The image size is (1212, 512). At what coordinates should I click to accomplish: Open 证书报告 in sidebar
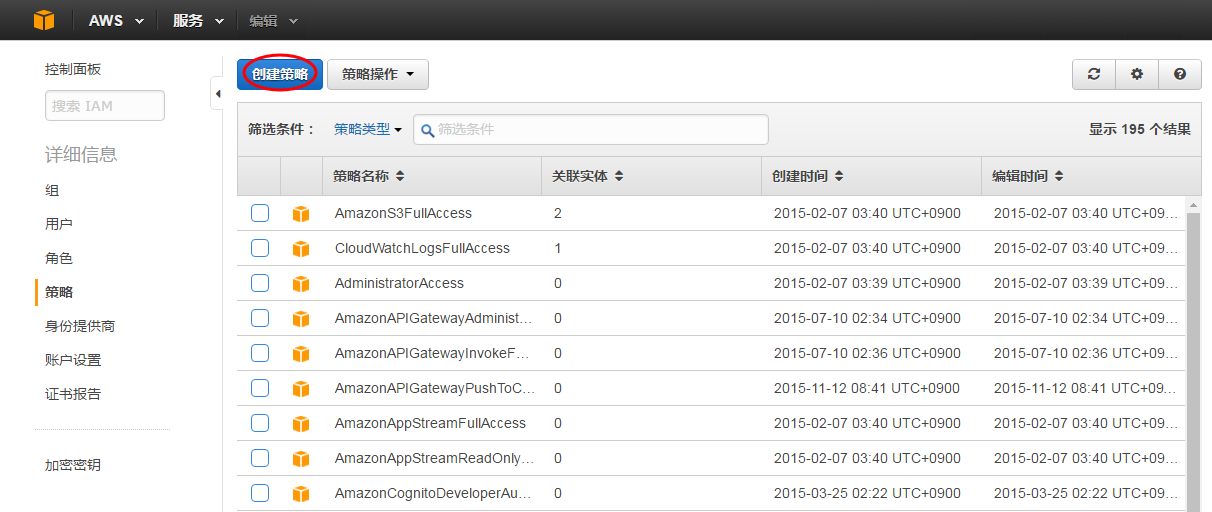click(73, 394)
